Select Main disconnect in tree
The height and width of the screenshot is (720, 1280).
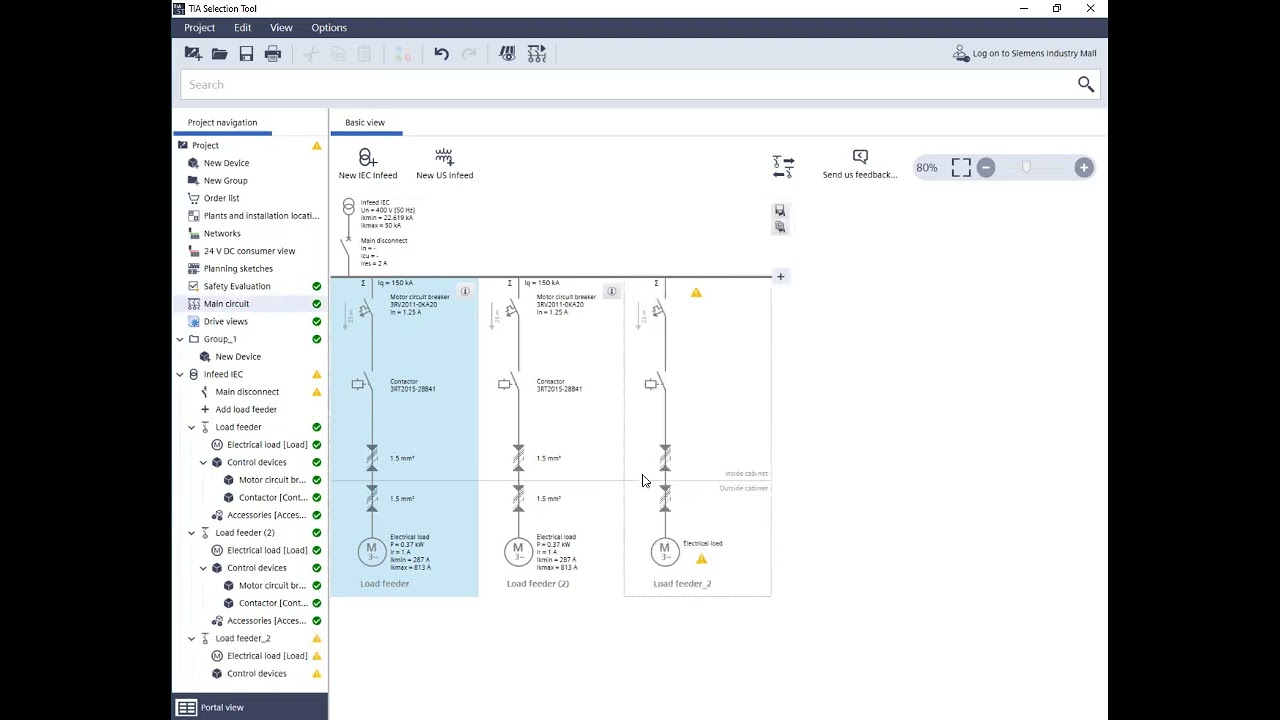(x=247, y=392)
